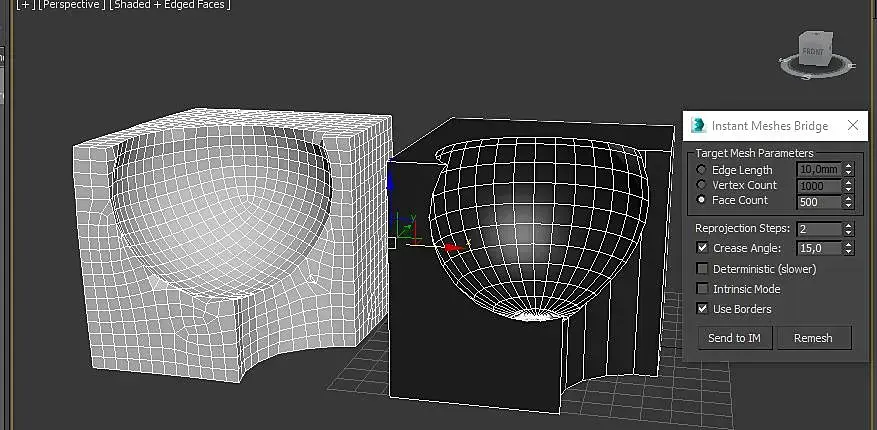Click the Send to IM button
877x430 pixels.
click(735, 338)
